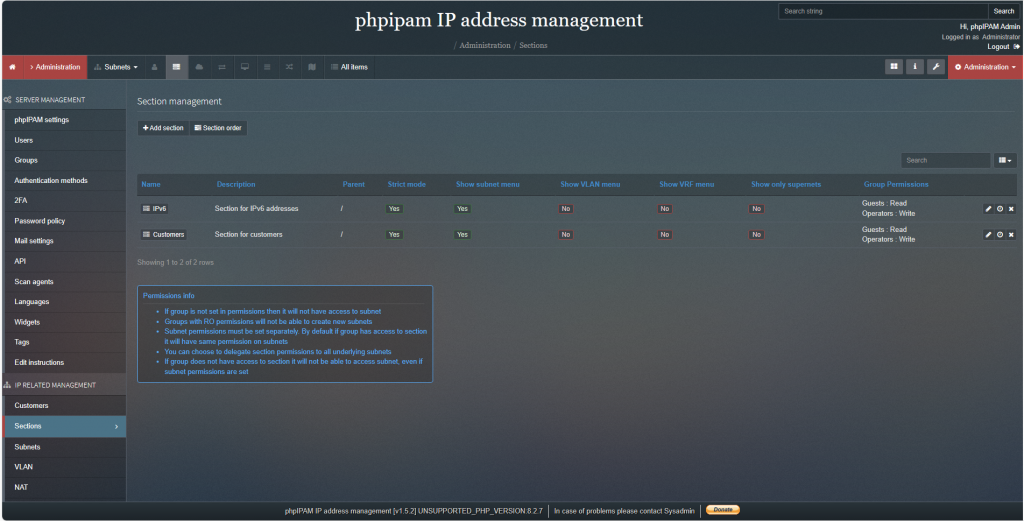Image resolution: width=1024 pixels, height=521 pixels.
Task: Click 'Section for IPv6 addresses' description cell
Action: [257, 209]
